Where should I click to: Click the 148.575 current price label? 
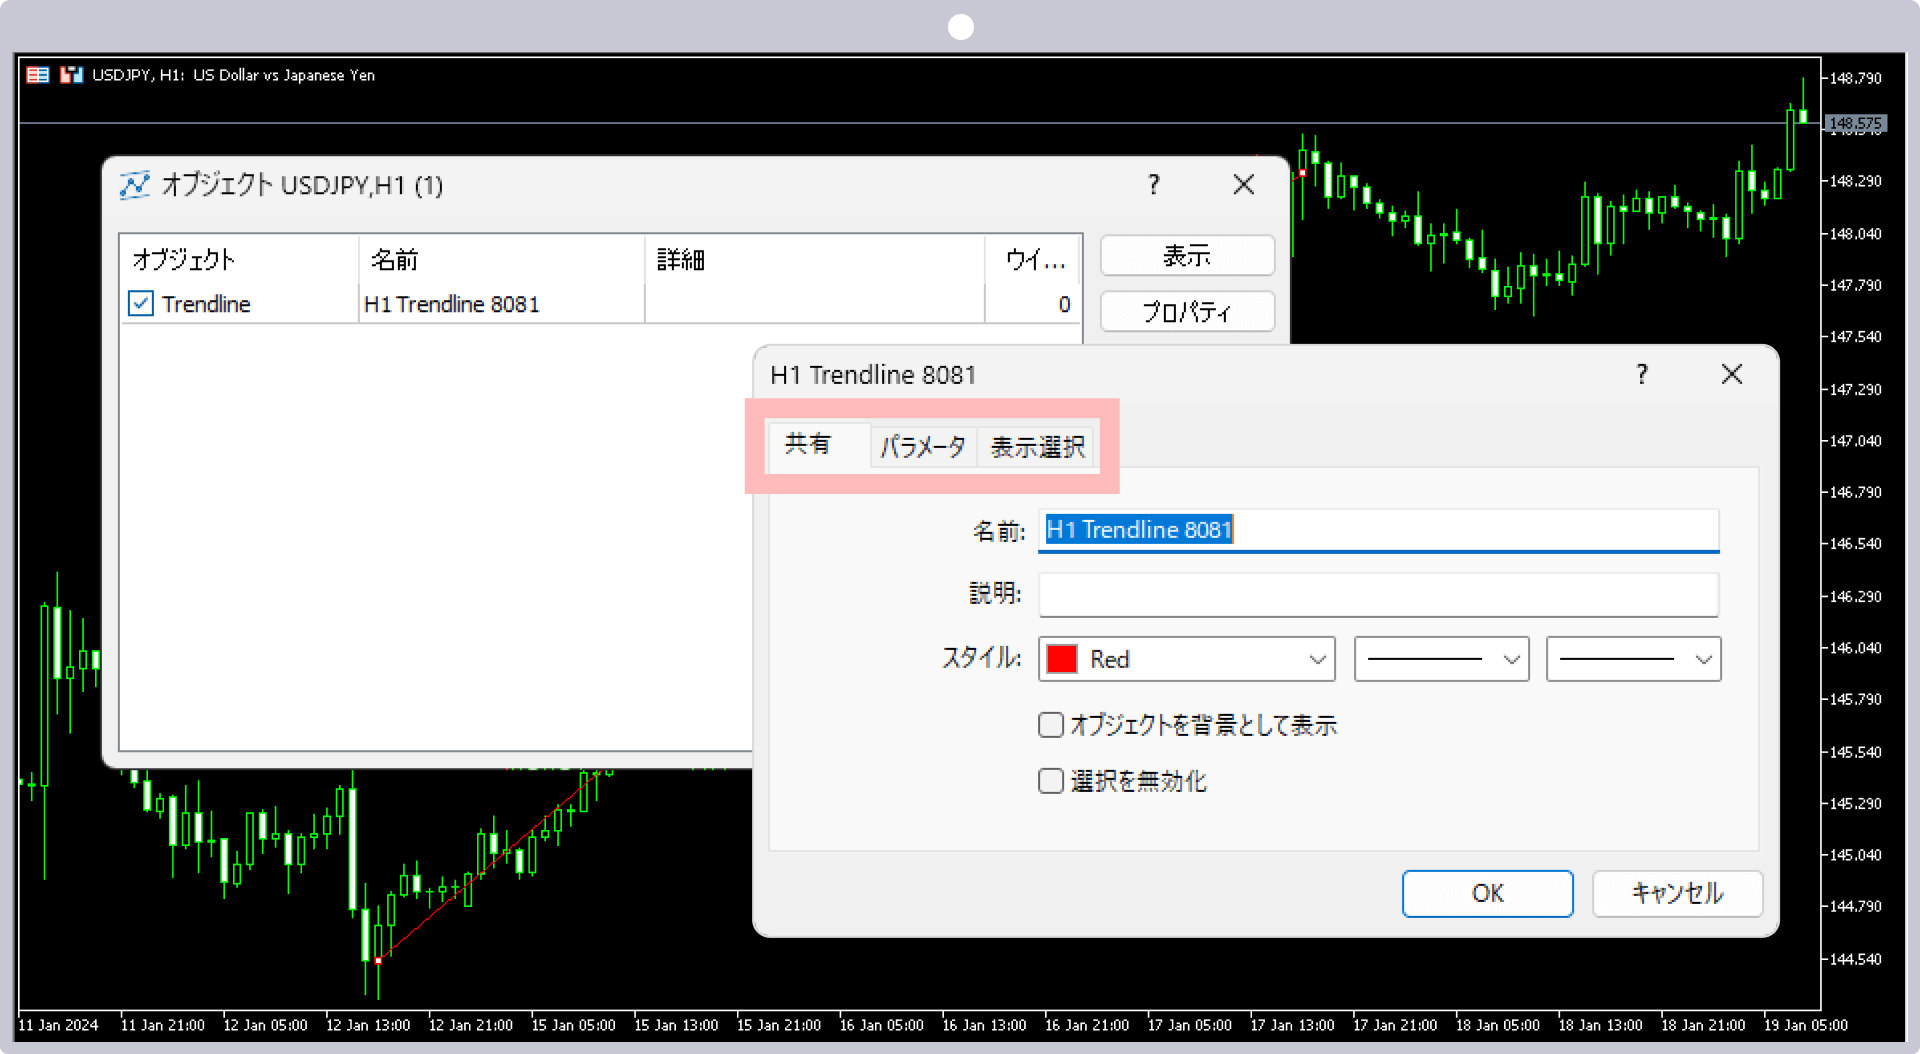click(1855, 124)
